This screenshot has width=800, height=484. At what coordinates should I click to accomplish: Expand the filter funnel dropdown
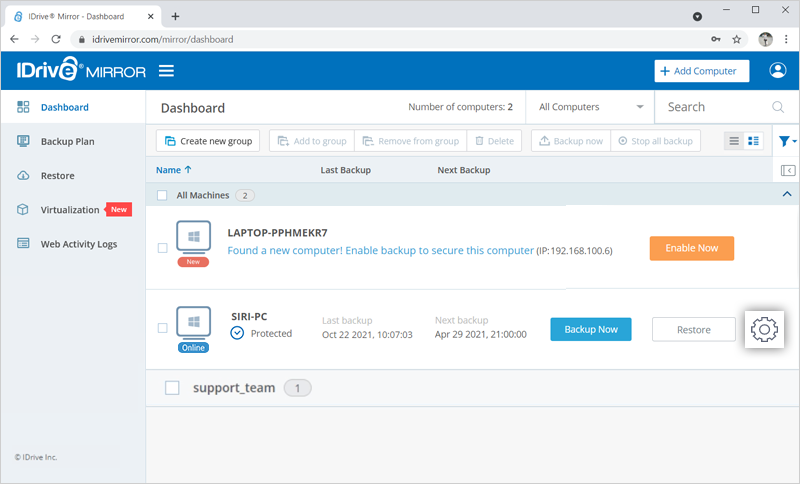coord(787,141)
